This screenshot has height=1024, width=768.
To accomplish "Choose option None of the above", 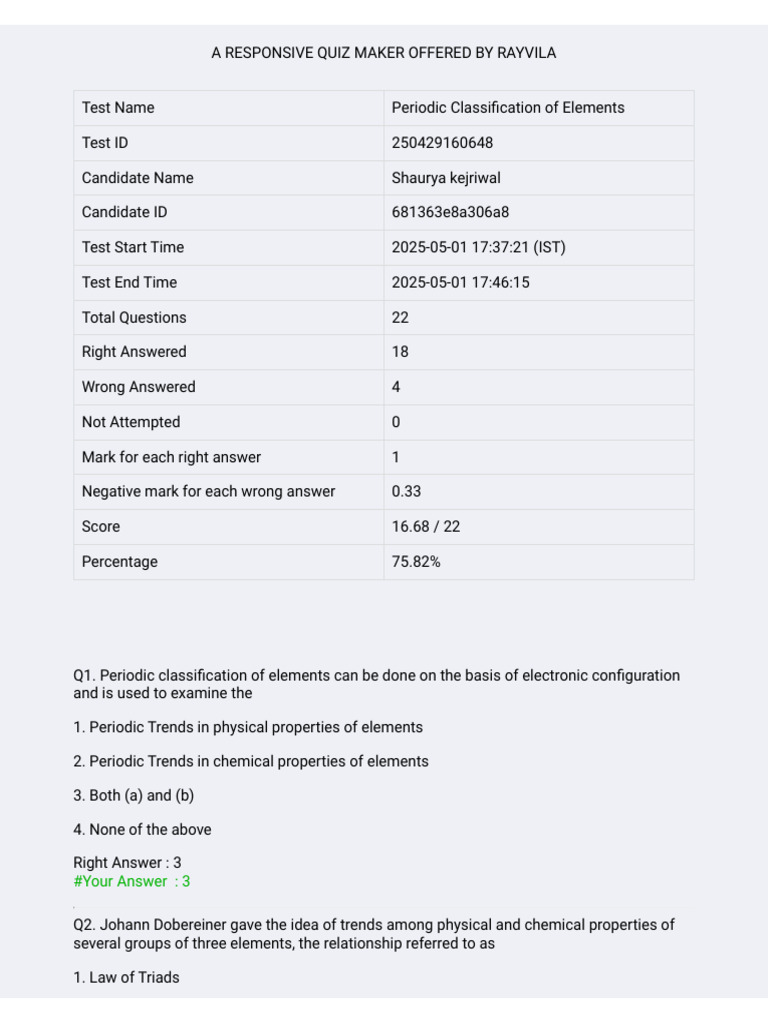I will pos(142,829).
